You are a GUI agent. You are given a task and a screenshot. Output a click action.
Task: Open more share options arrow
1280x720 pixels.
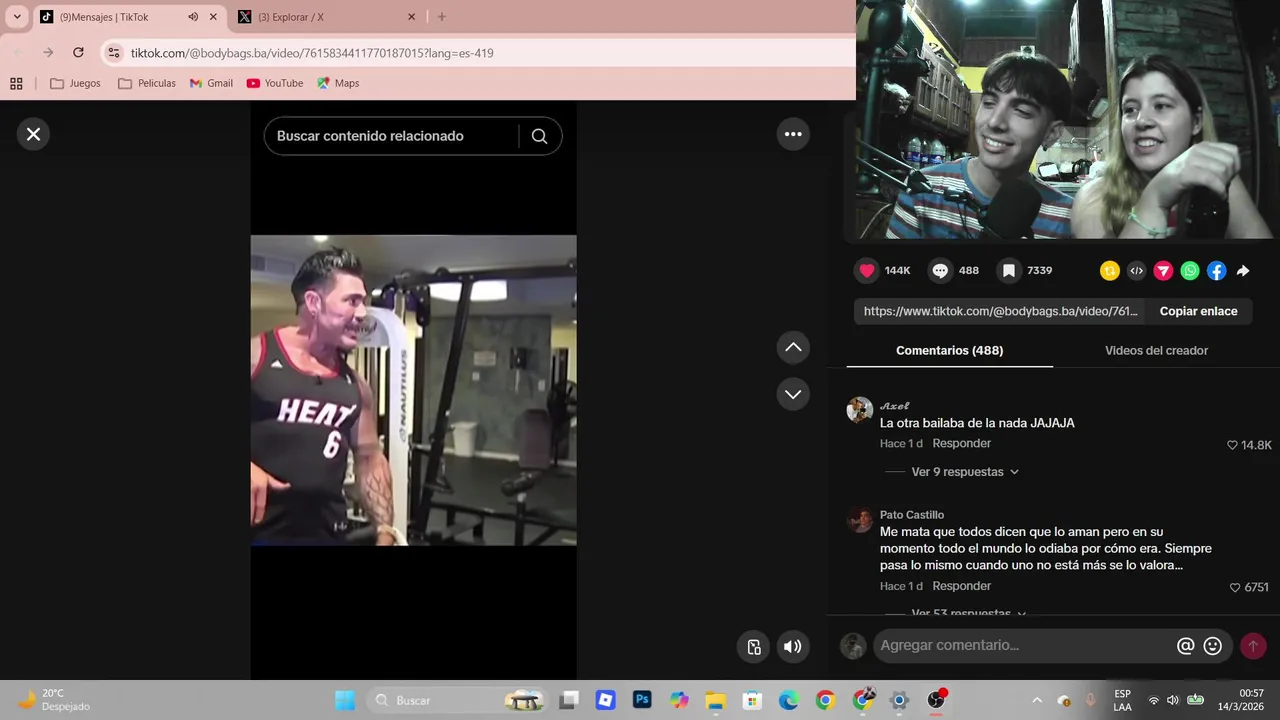[x=1243, y=270]
